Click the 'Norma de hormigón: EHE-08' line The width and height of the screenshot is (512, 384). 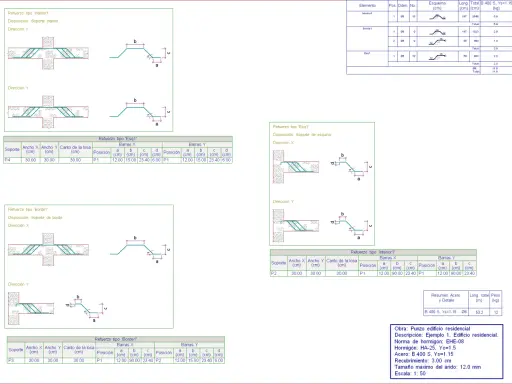coord(429,341)
